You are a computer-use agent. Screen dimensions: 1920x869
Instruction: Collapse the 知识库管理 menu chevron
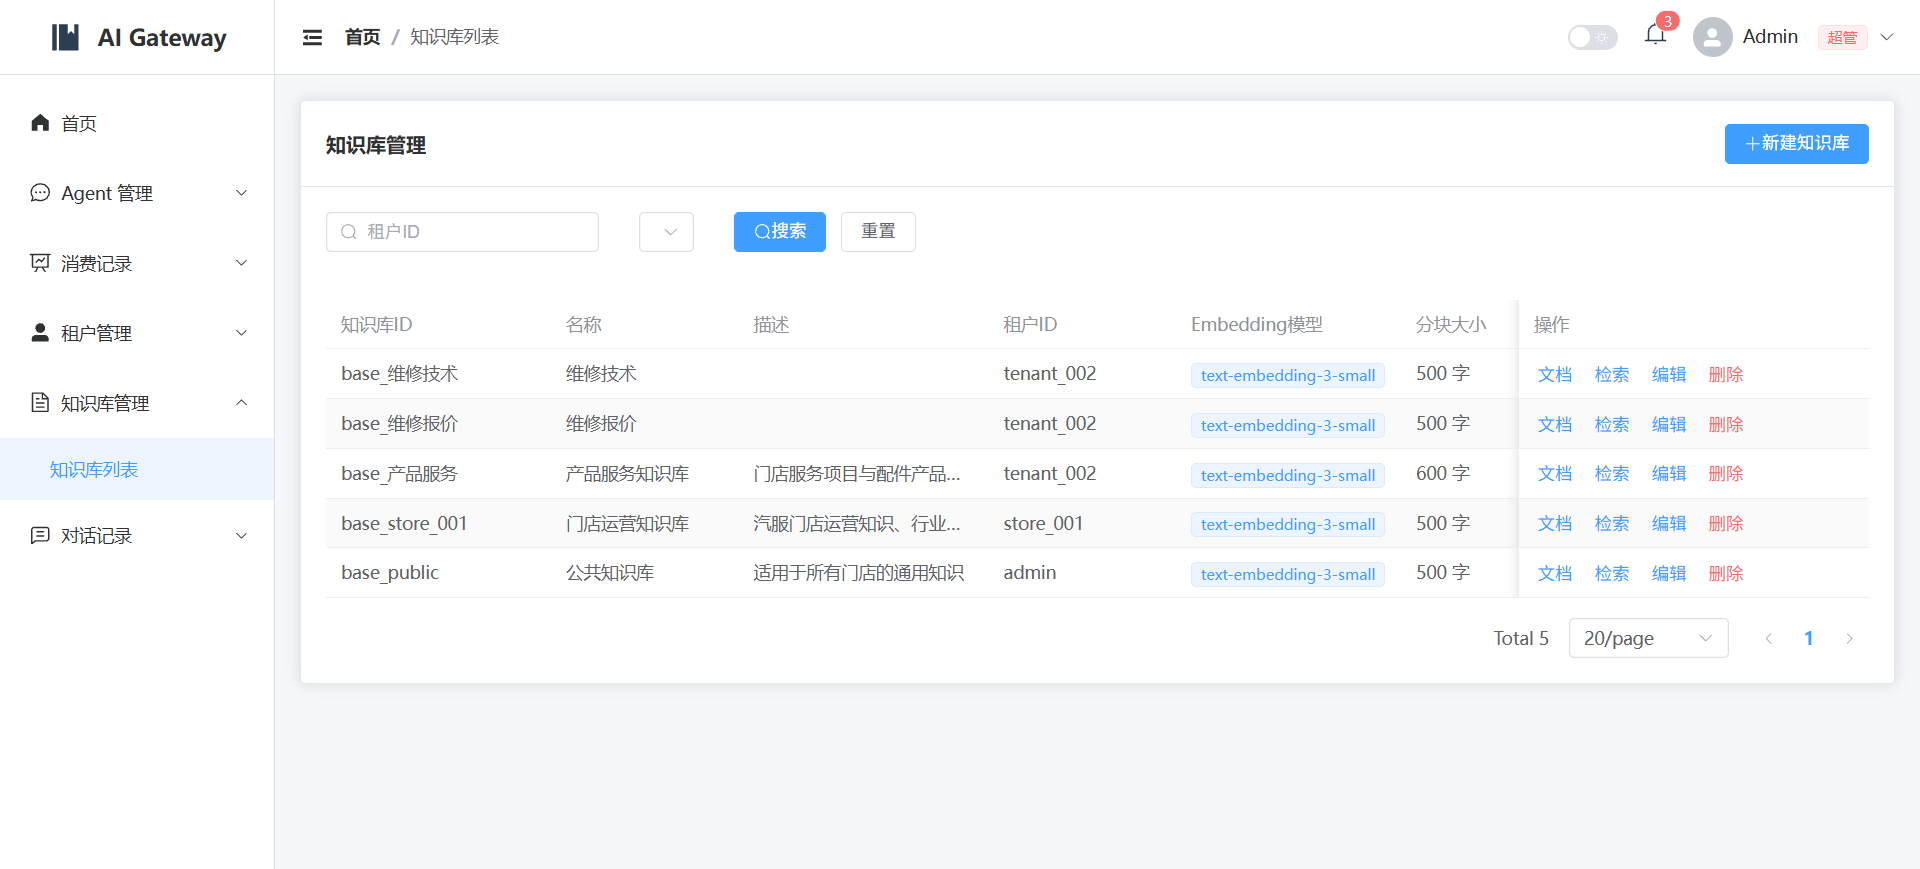click(x=241, y=403)
